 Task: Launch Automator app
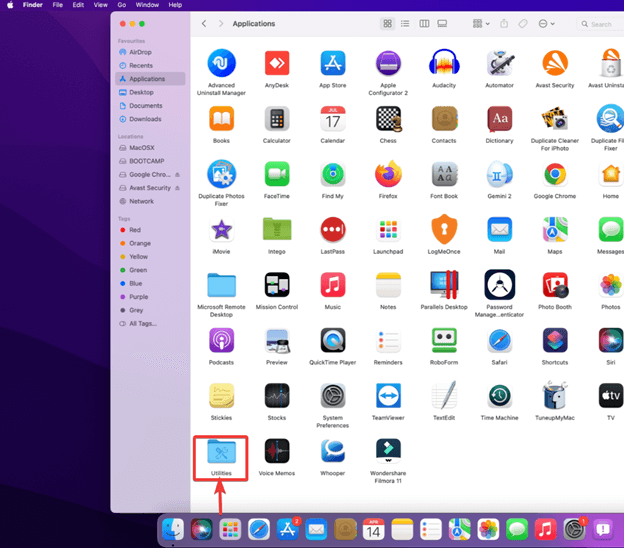click(x=500, y=63)
